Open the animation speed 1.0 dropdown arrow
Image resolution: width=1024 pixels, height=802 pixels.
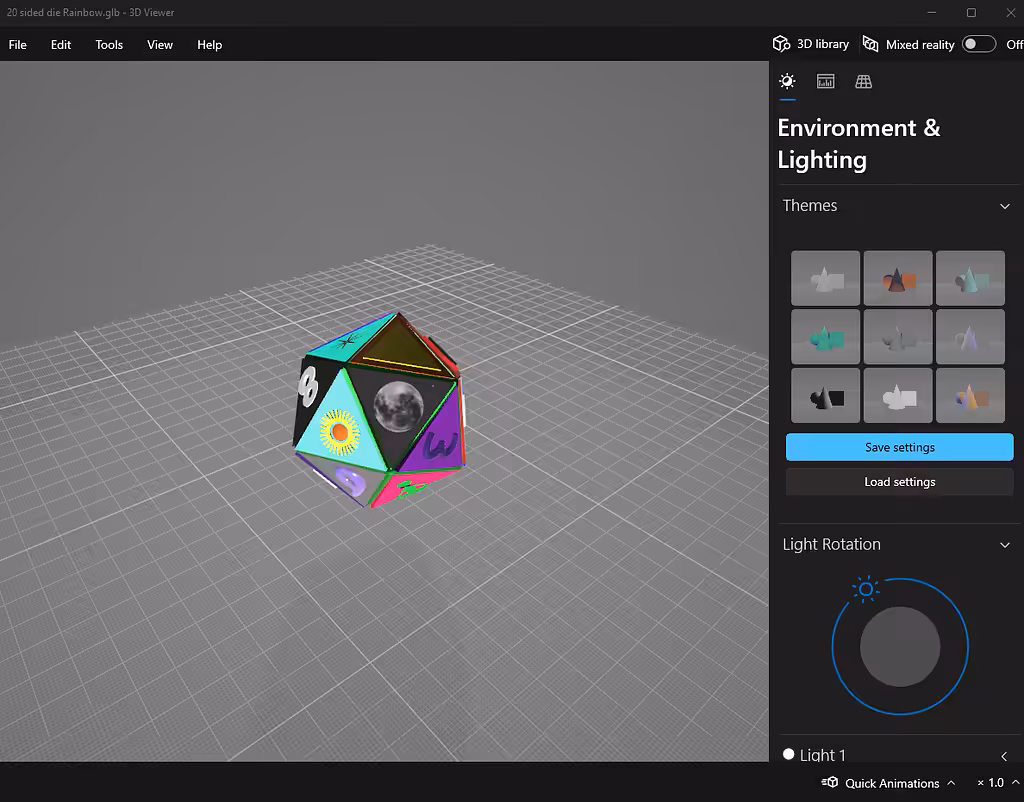click(1016, 782)
